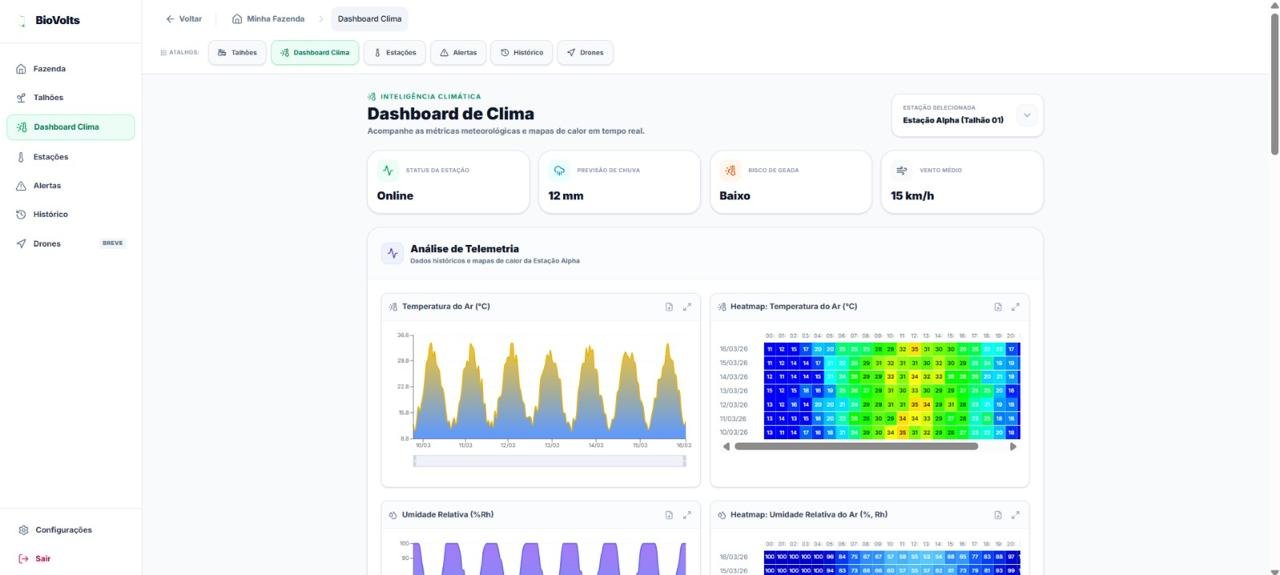Expand the Temperatura do Ar chart fullscreen

coord(687,307)
